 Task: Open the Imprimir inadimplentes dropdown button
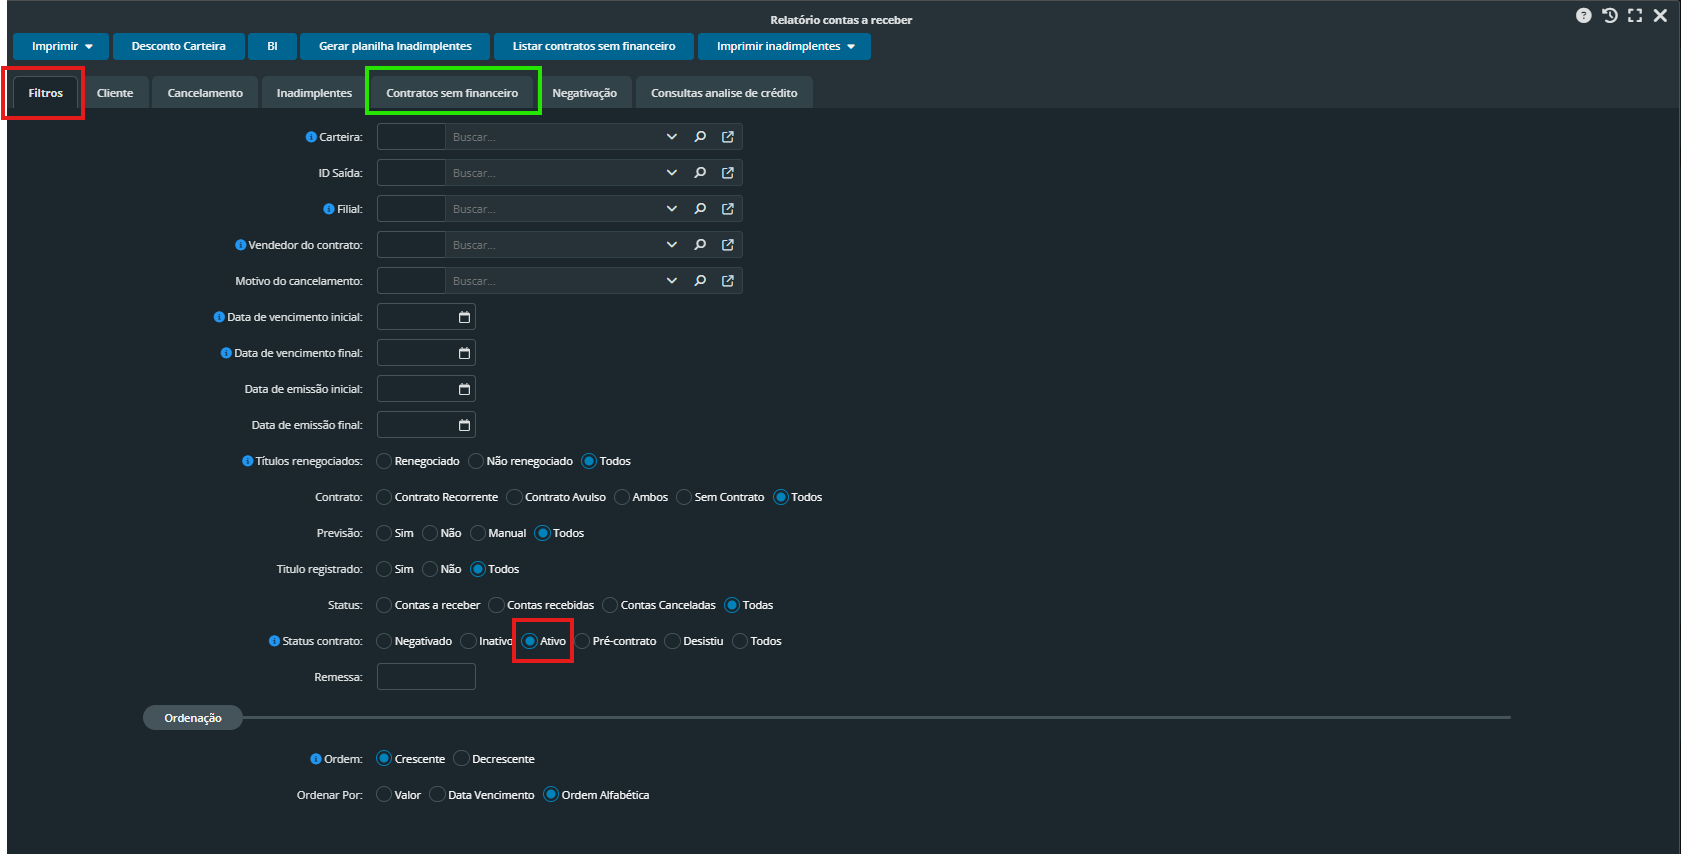[784, 46]
